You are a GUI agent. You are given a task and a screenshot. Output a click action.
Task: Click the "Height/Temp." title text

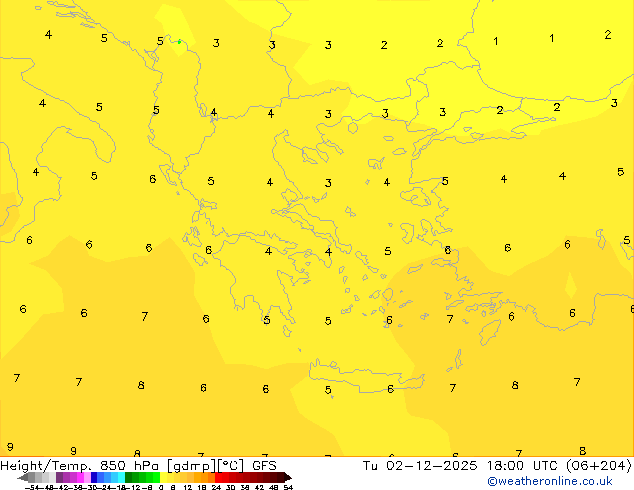(46, 466)
